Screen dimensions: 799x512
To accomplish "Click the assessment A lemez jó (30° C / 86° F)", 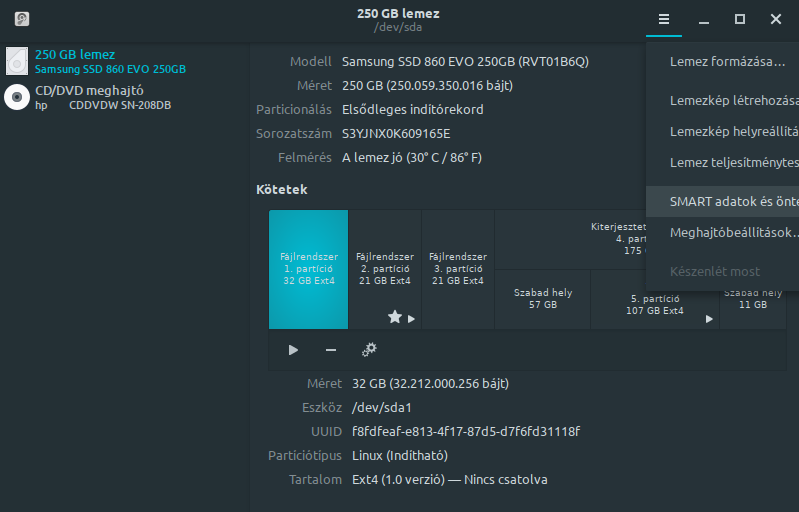I will tap(412, 157).
